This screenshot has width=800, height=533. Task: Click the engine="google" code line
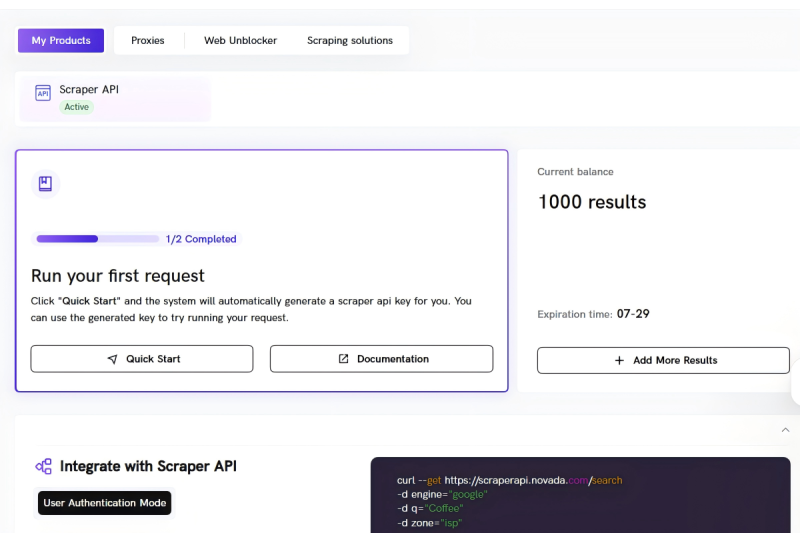442,494
